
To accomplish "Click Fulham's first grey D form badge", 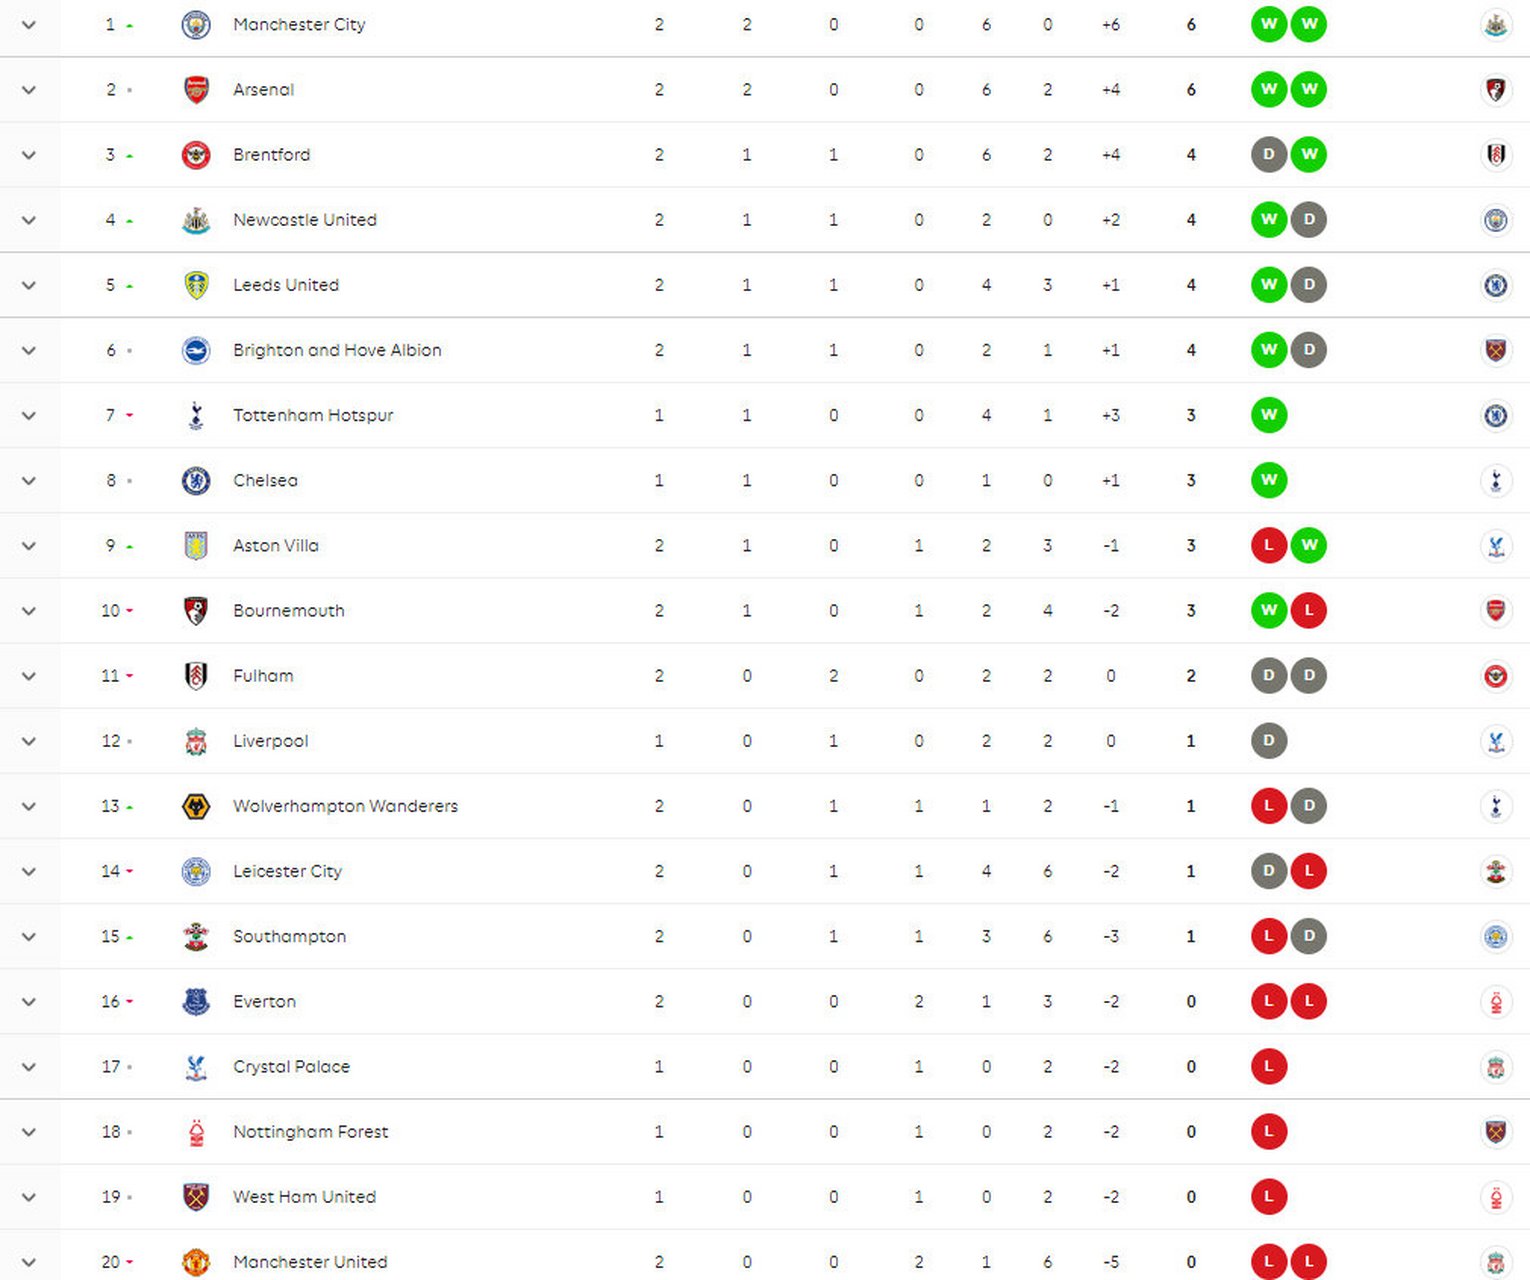I will [x=1269, y=676].
